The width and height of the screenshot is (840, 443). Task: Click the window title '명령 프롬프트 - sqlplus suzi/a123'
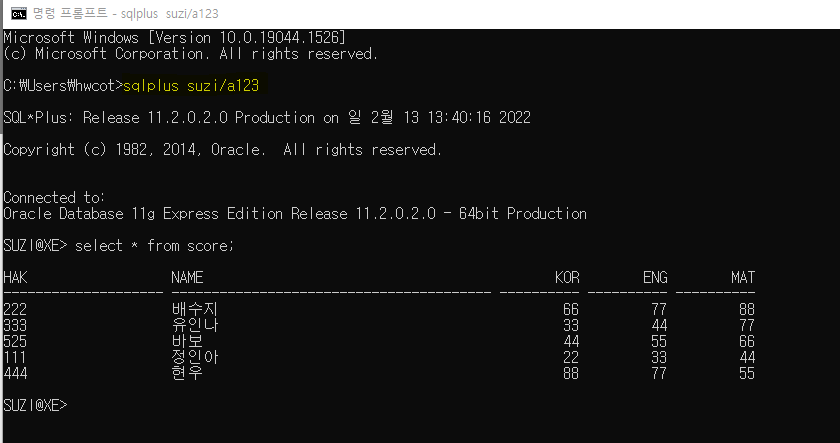tap(125, 14)
